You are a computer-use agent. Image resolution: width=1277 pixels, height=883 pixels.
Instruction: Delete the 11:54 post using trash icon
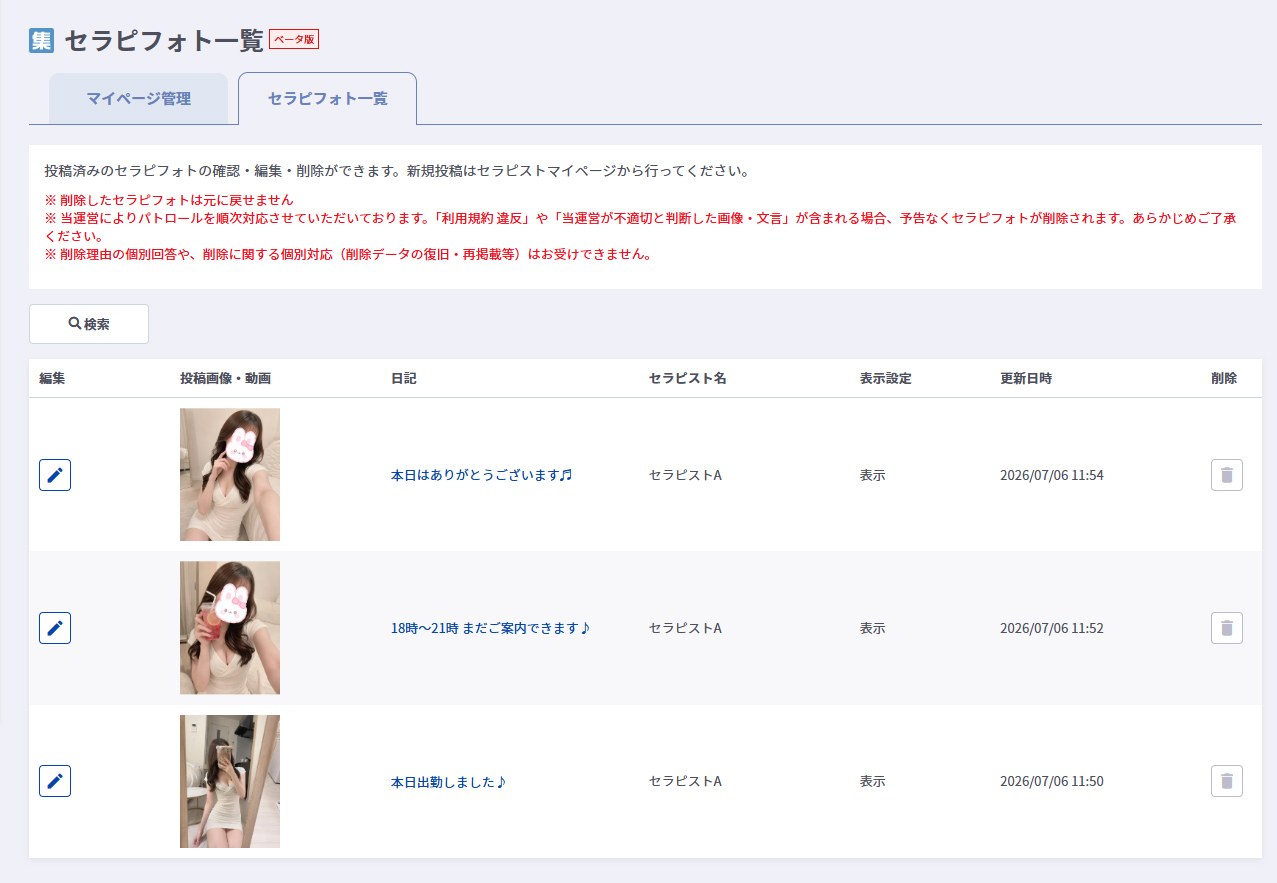pyautogui.click(x=1227, y=475)
